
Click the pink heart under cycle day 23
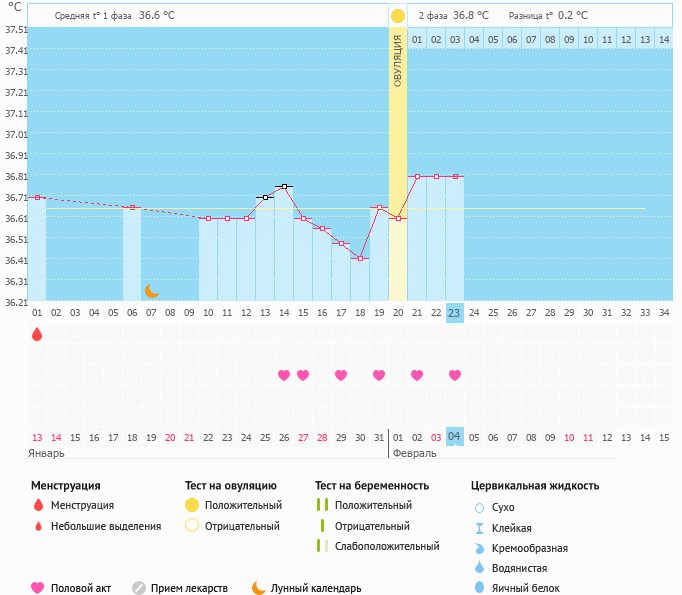455,375
